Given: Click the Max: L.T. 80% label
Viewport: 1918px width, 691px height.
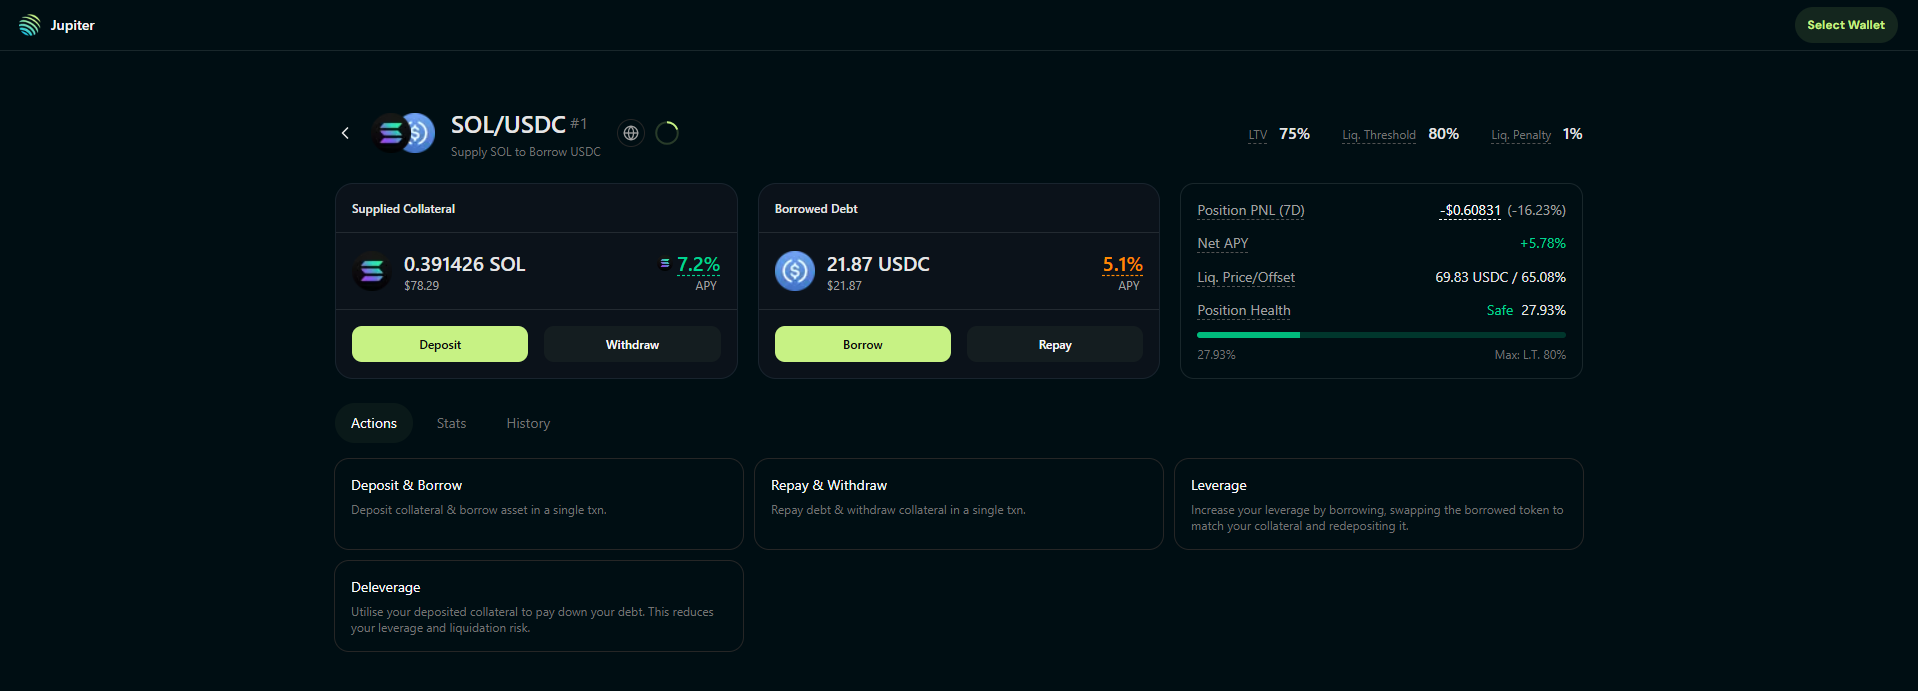Looking at the screenshot, I should pyautogui.click(x=1530, y=355).
